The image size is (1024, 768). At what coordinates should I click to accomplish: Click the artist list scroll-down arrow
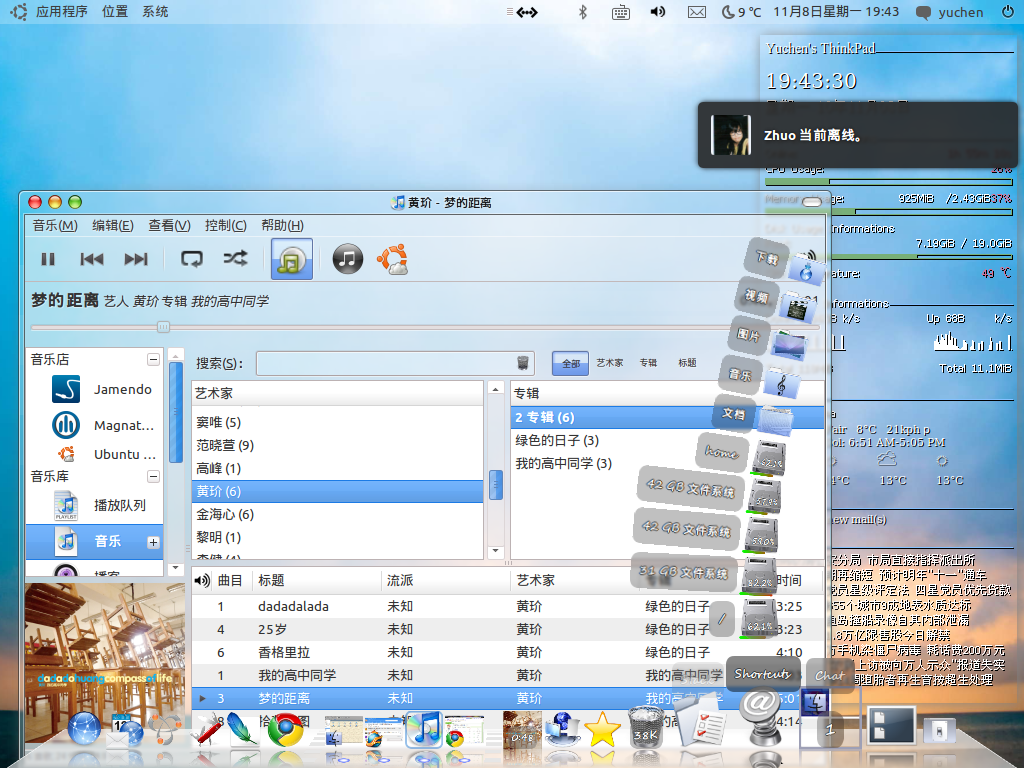point(496,551)
